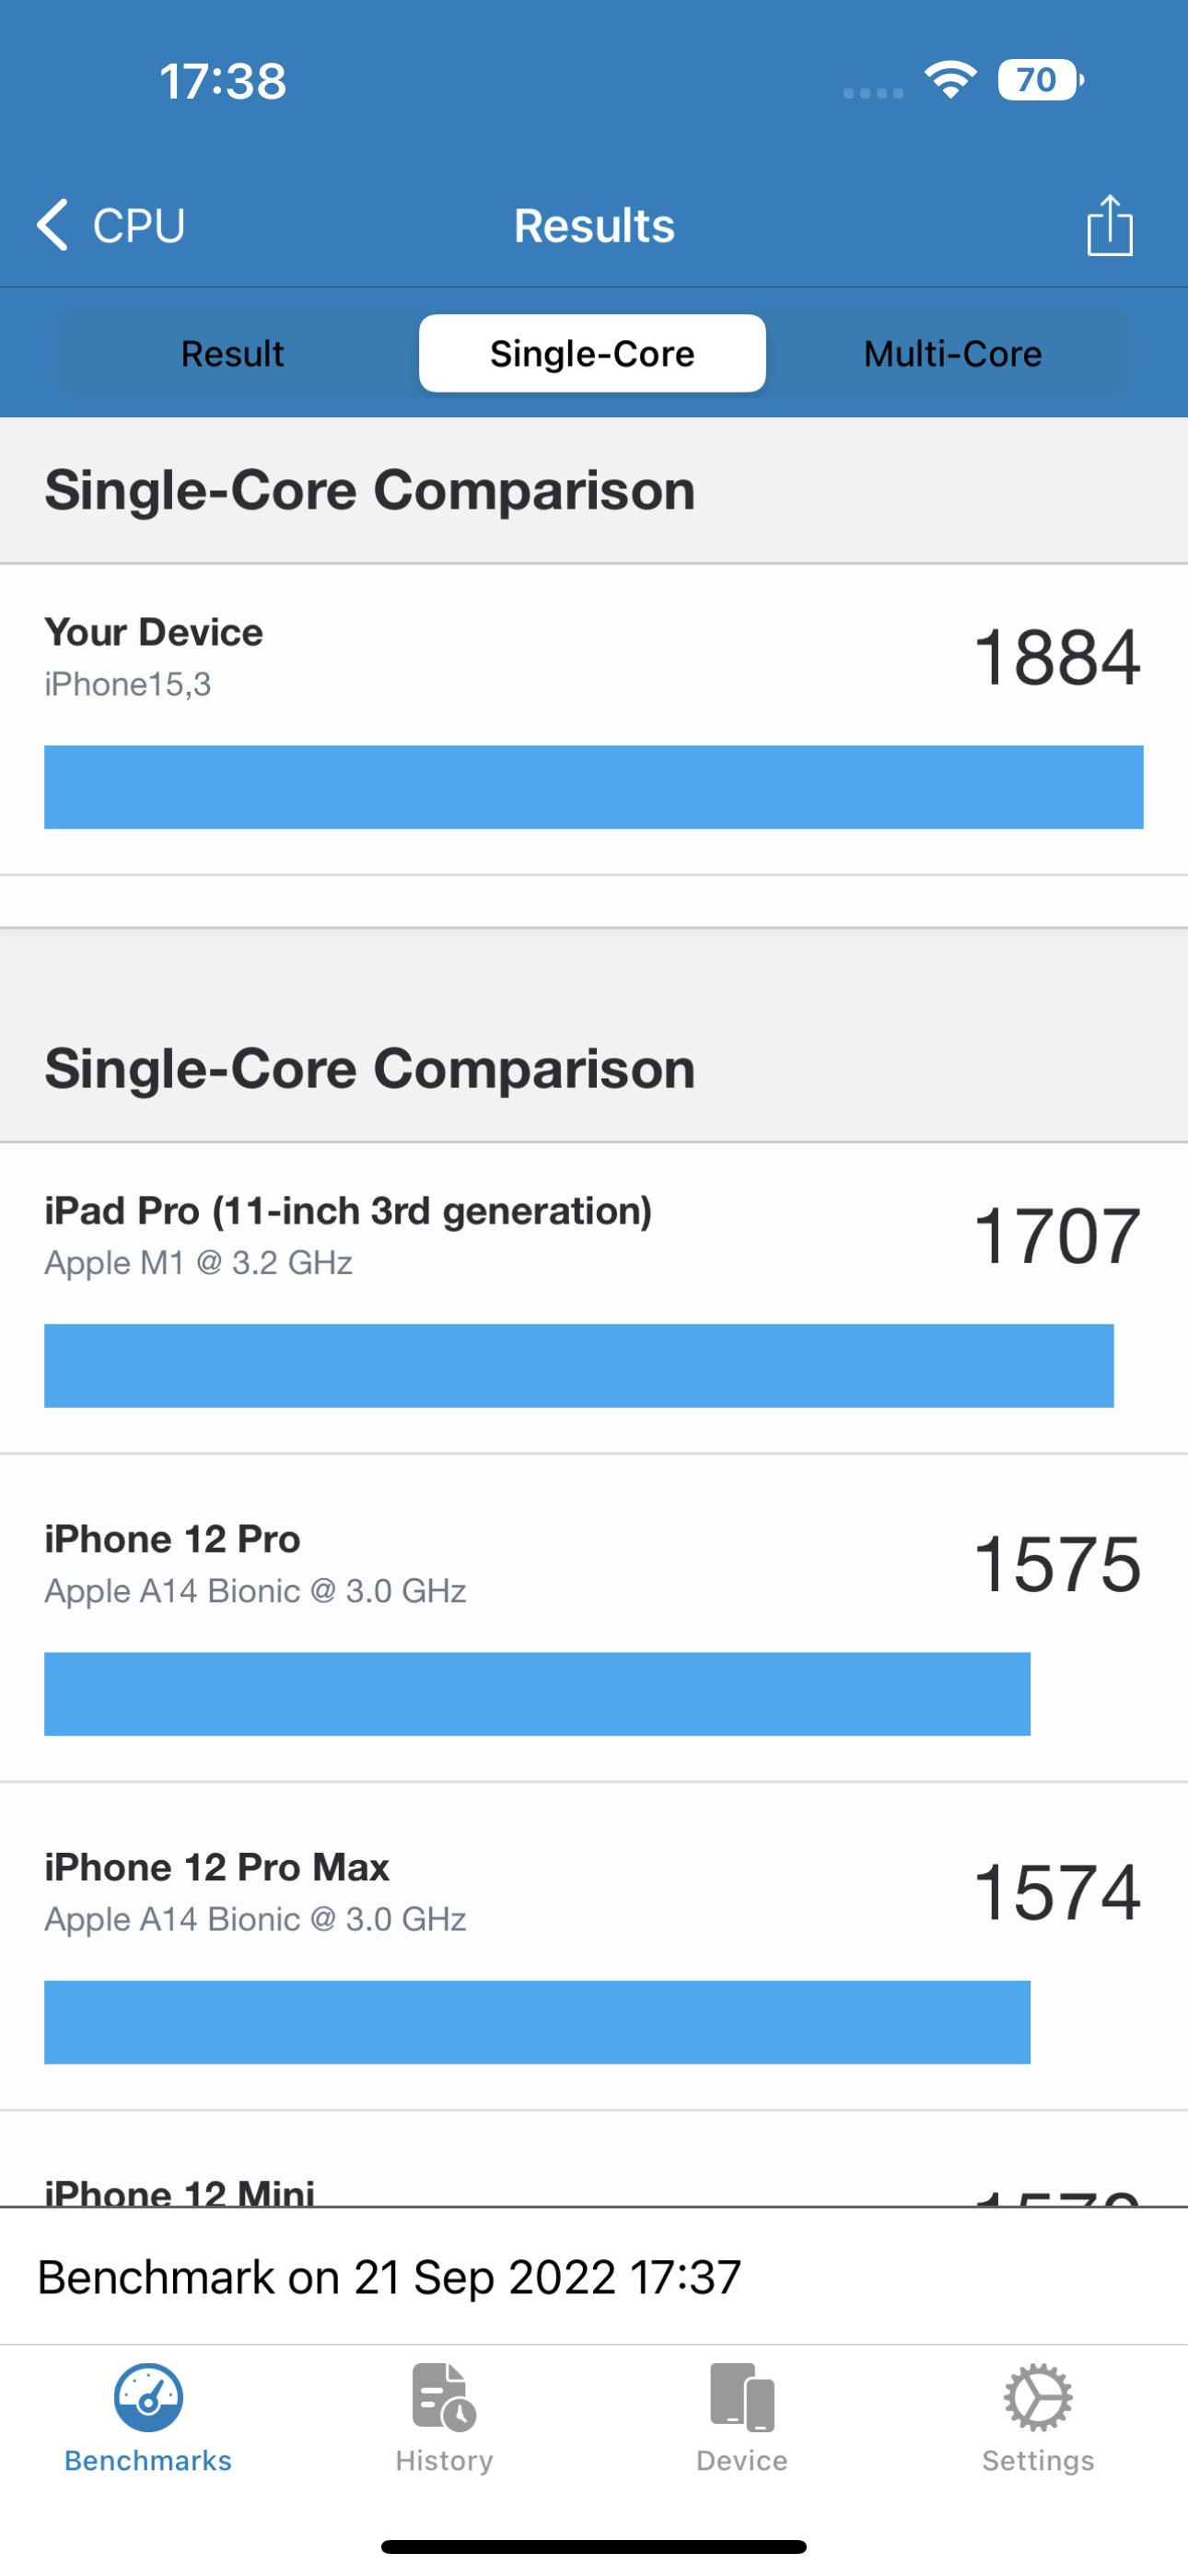Select the iPhone 12 Pro Max row
This screenshot has height=2576, width=1188.
point(593,1892)
